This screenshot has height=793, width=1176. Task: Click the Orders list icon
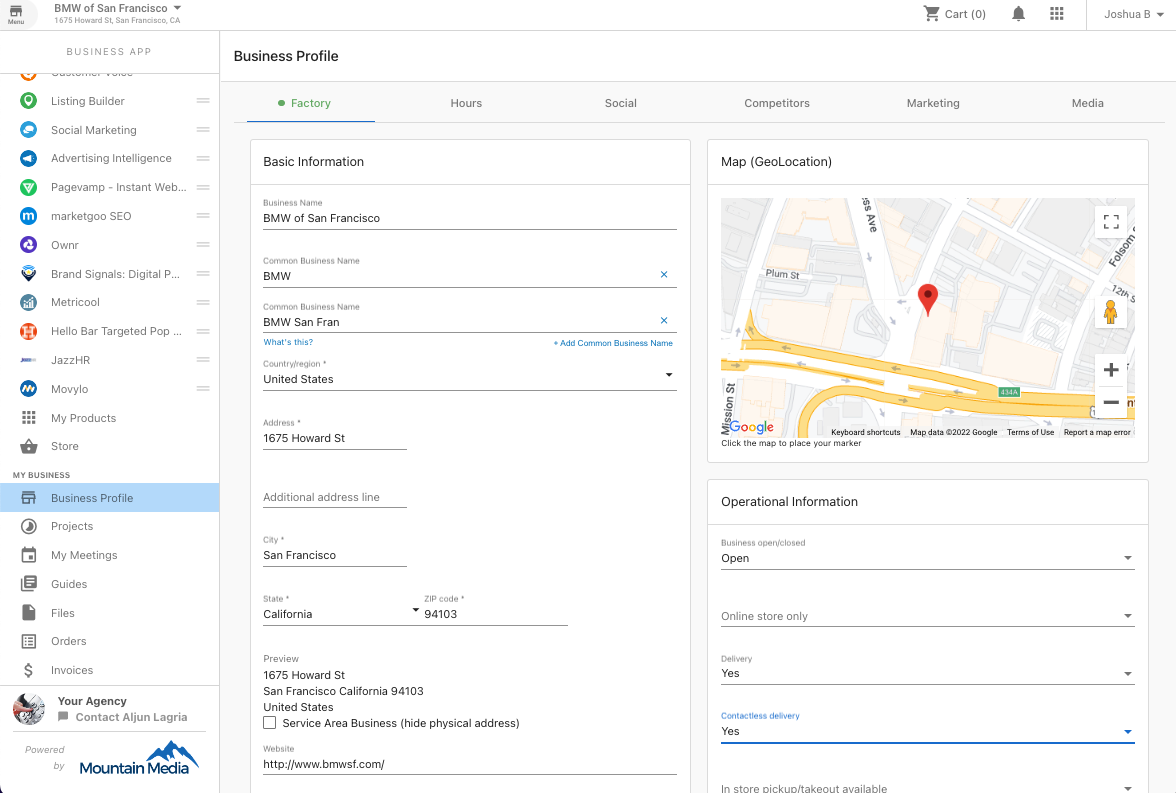pos(28,641)
